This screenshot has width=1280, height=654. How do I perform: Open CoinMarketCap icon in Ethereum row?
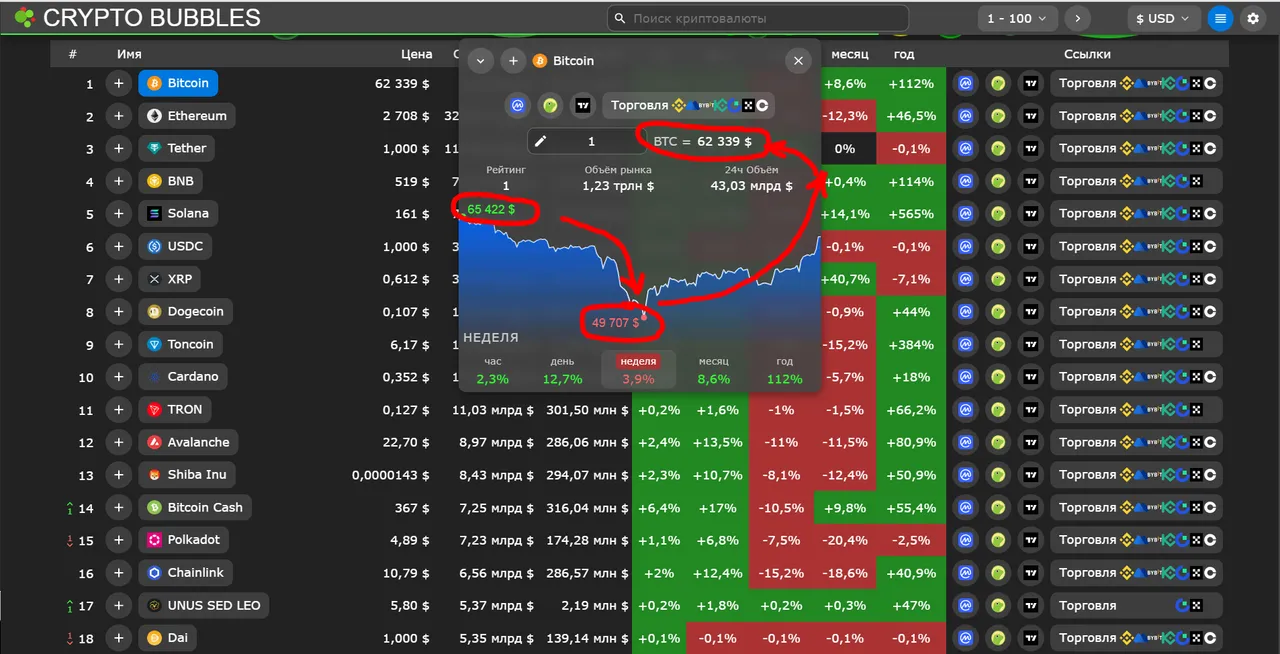[965, 116]
